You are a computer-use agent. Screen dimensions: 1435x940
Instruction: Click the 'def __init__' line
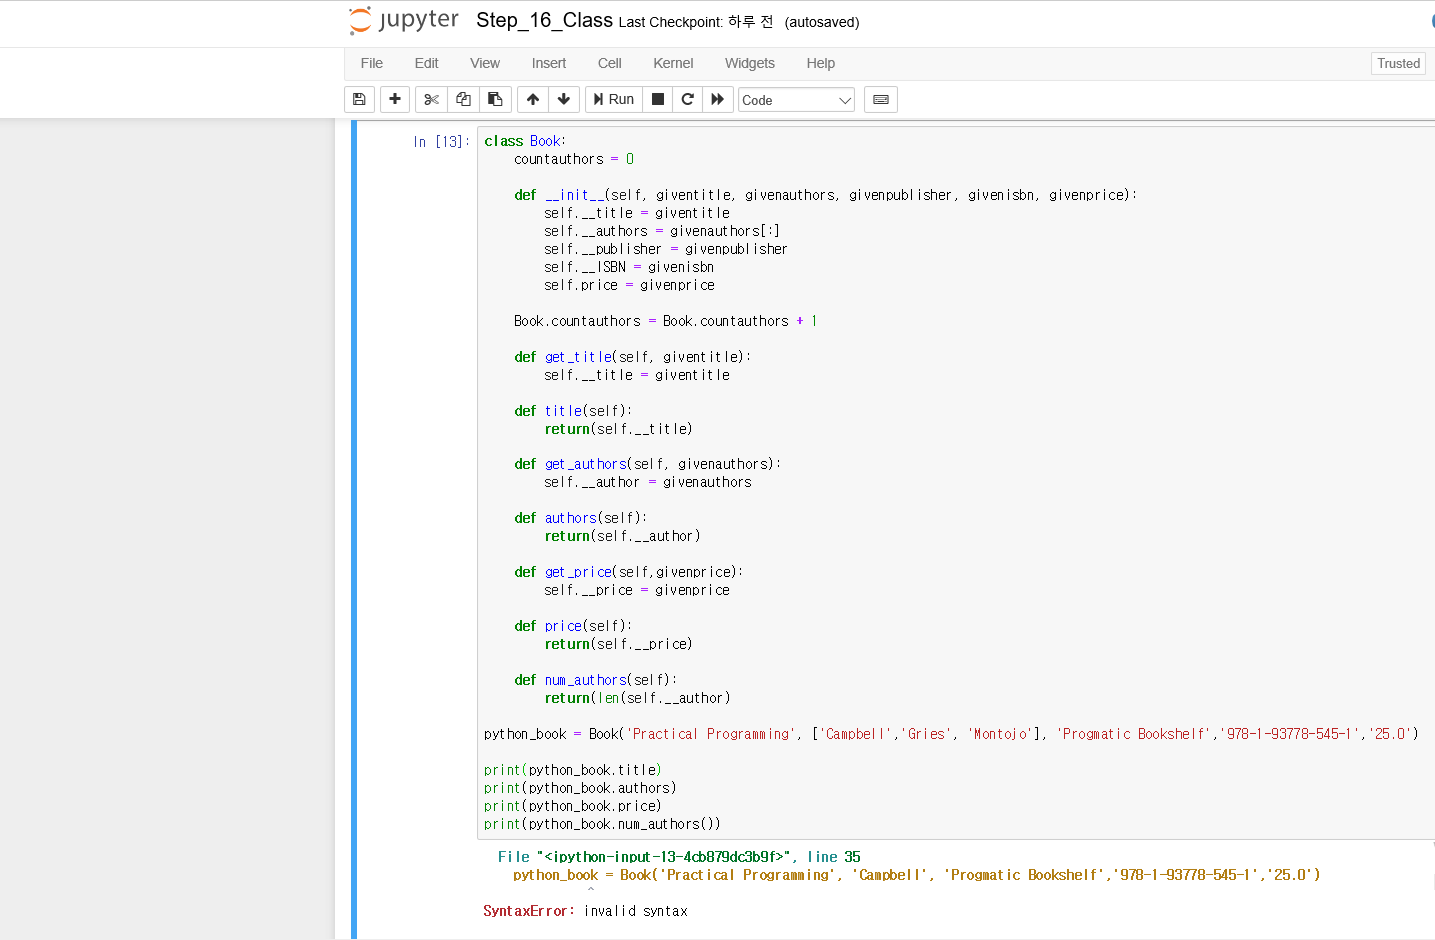[x=825, y=195]
